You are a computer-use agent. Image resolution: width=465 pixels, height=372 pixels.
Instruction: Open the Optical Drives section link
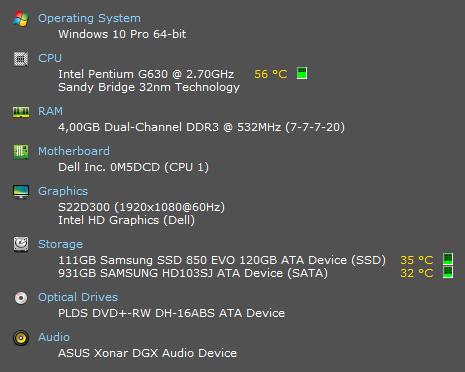click(78, 297)
